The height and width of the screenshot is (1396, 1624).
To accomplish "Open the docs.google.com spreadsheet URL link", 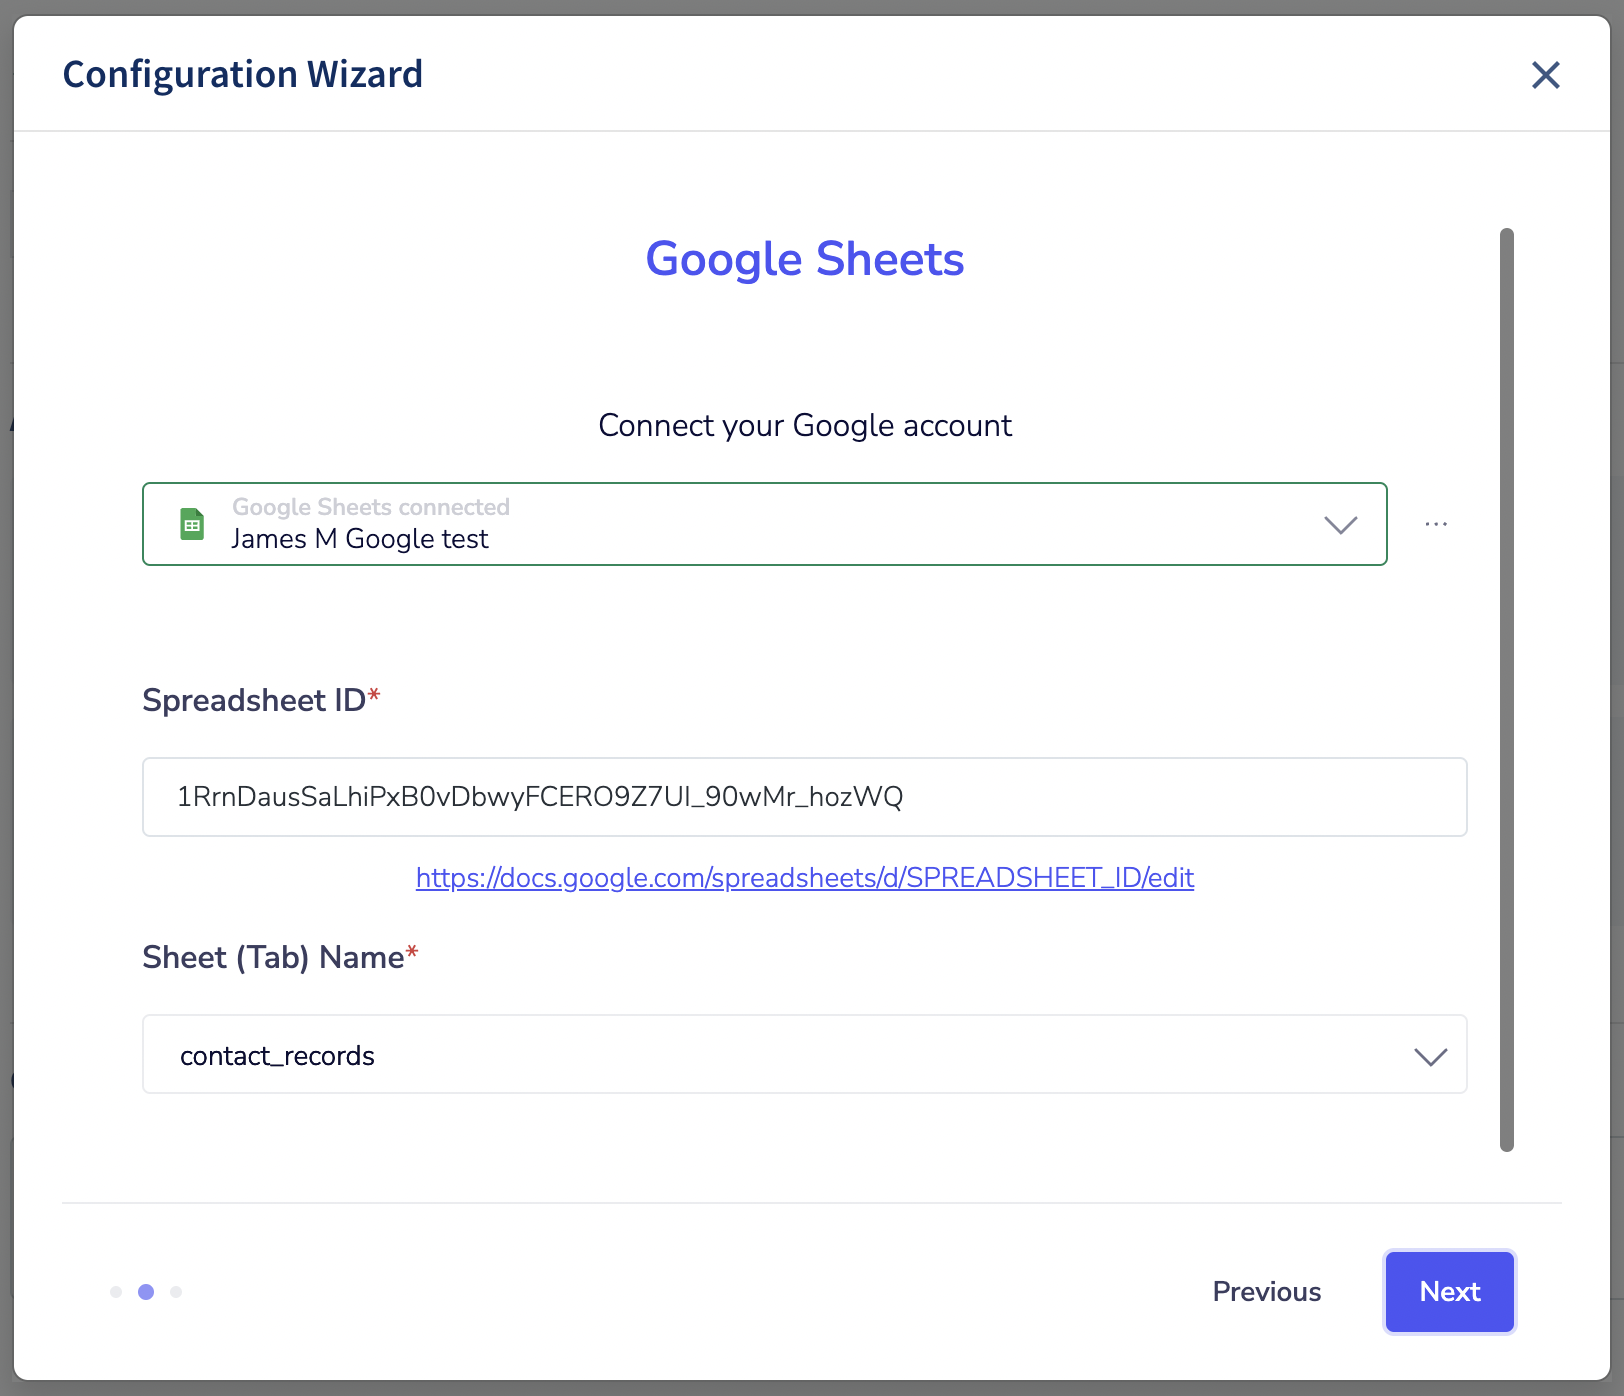I will pyautogui.click(x=804, y=877).
